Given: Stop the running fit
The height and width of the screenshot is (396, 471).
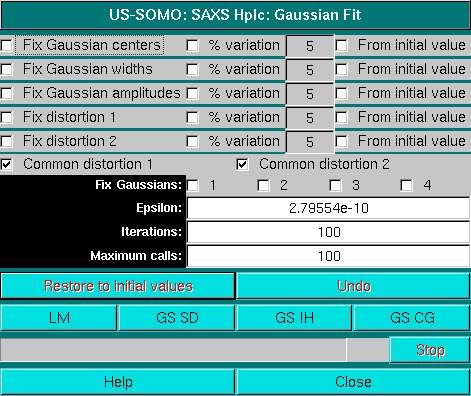Looking at the screenshot, I should pos(430,350).
